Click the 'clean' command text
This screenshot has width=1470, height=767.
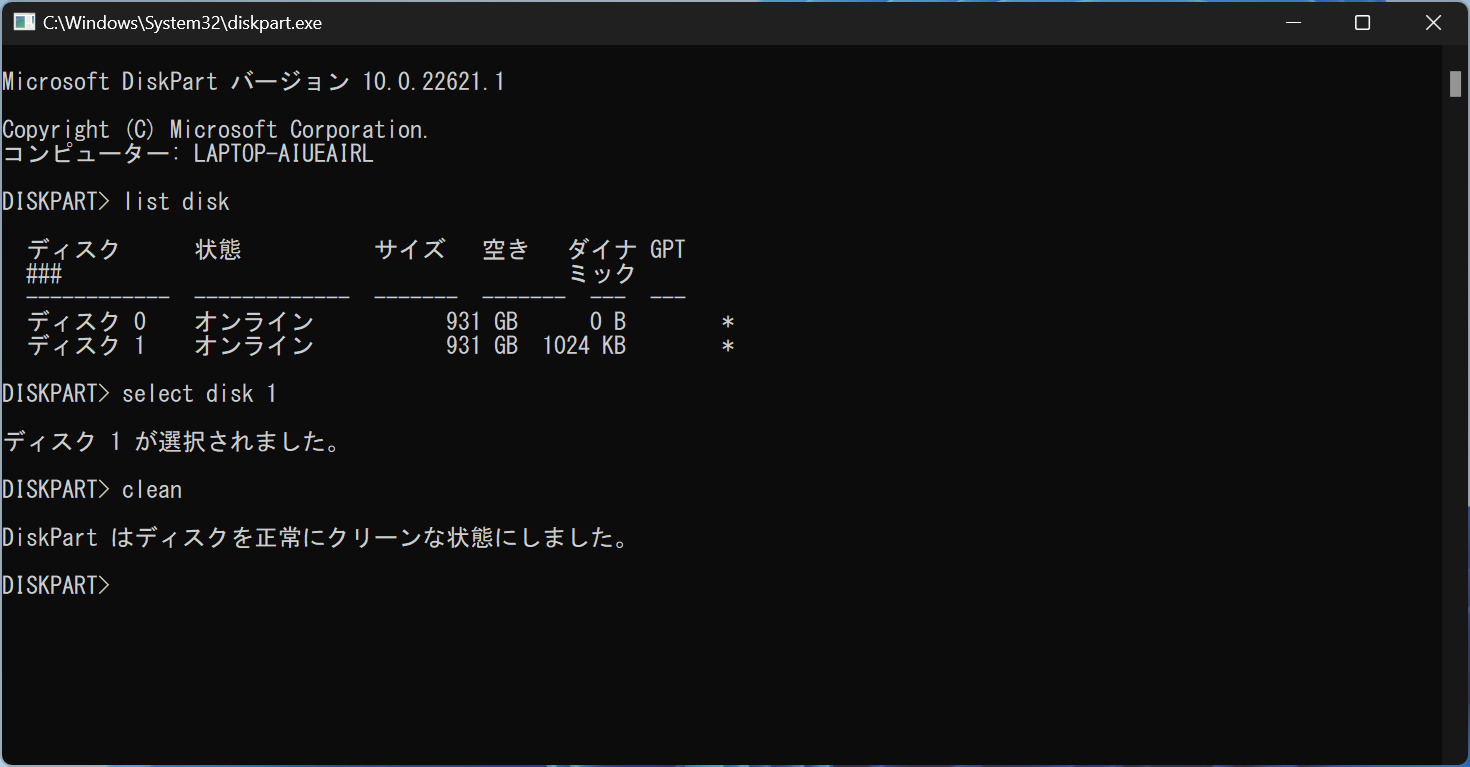pyautogui.click(x=152, y=490)
